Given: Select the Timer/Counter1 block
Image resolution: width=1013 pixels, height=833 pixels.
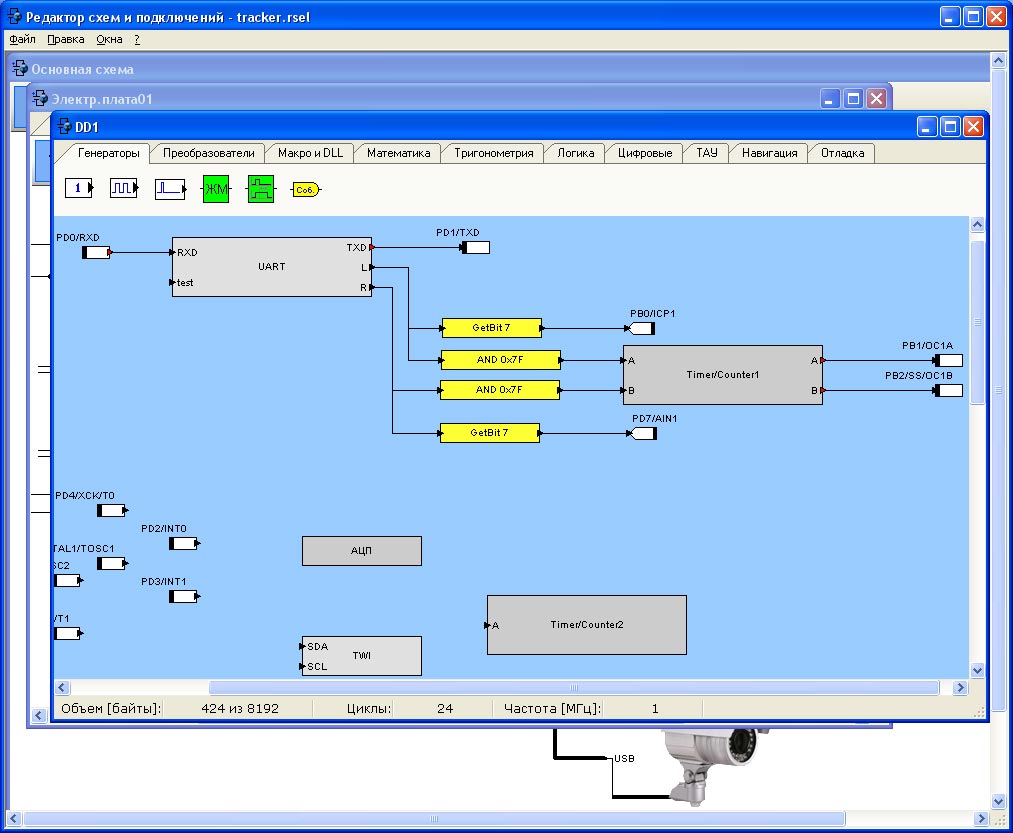Looking at the screenshot, I should (723, 375).
